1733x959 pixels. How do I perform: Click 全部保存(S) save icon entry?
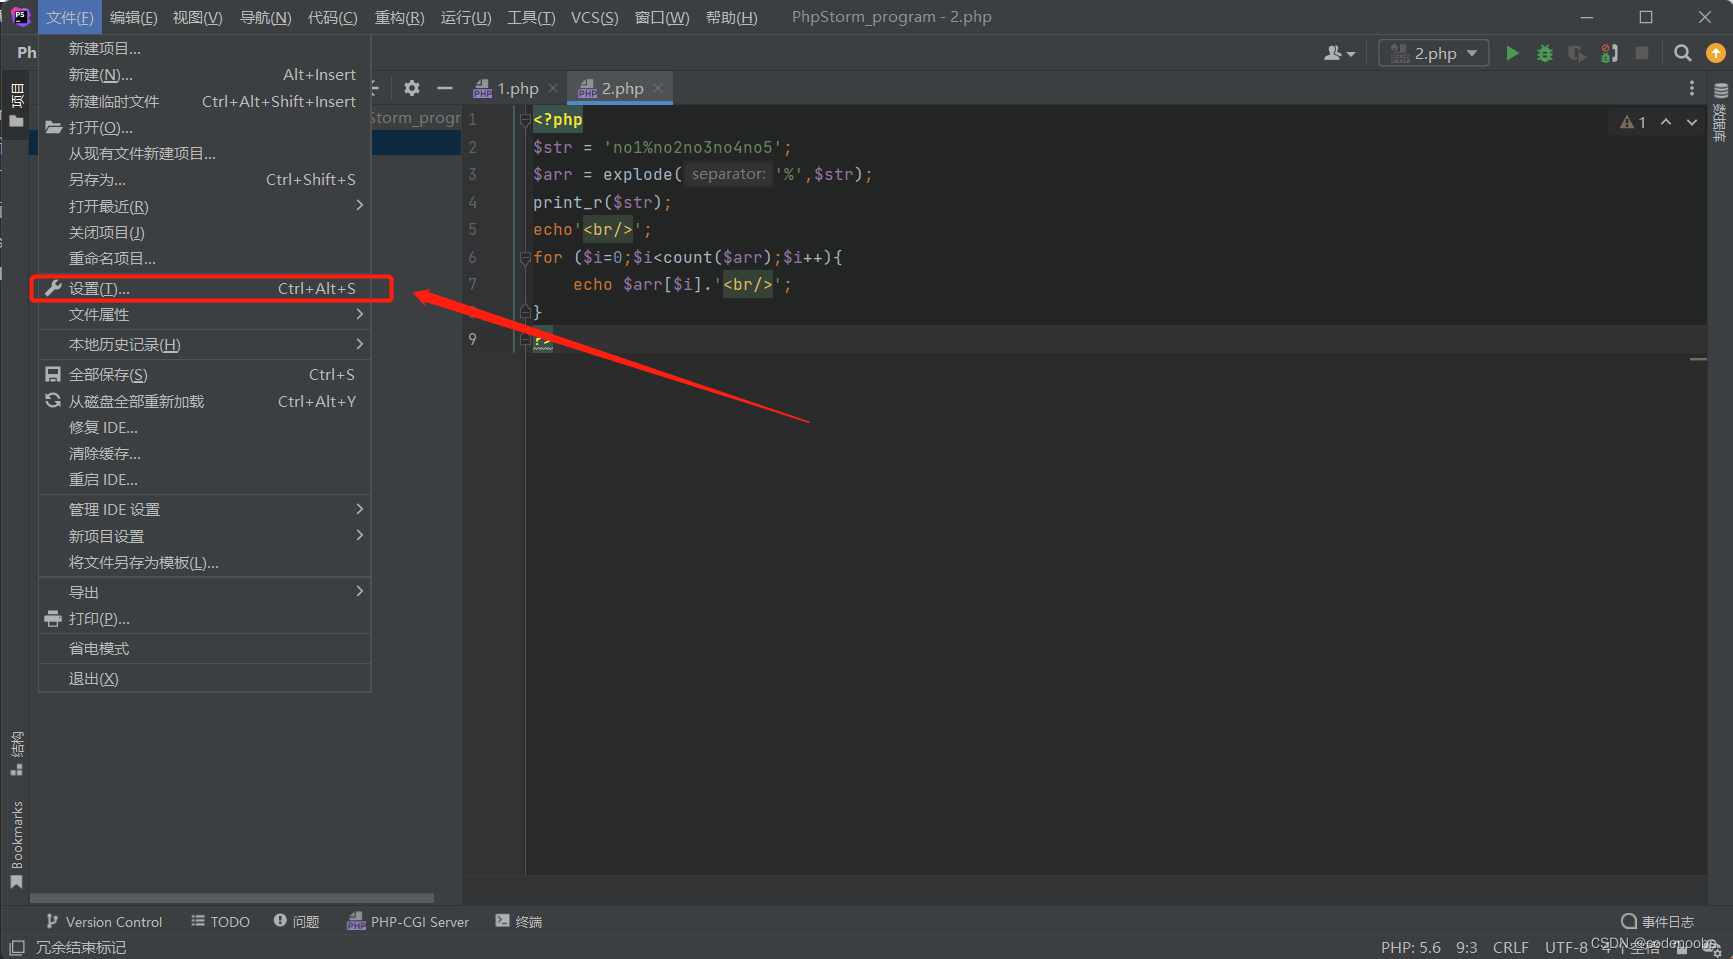pos(204,374)
